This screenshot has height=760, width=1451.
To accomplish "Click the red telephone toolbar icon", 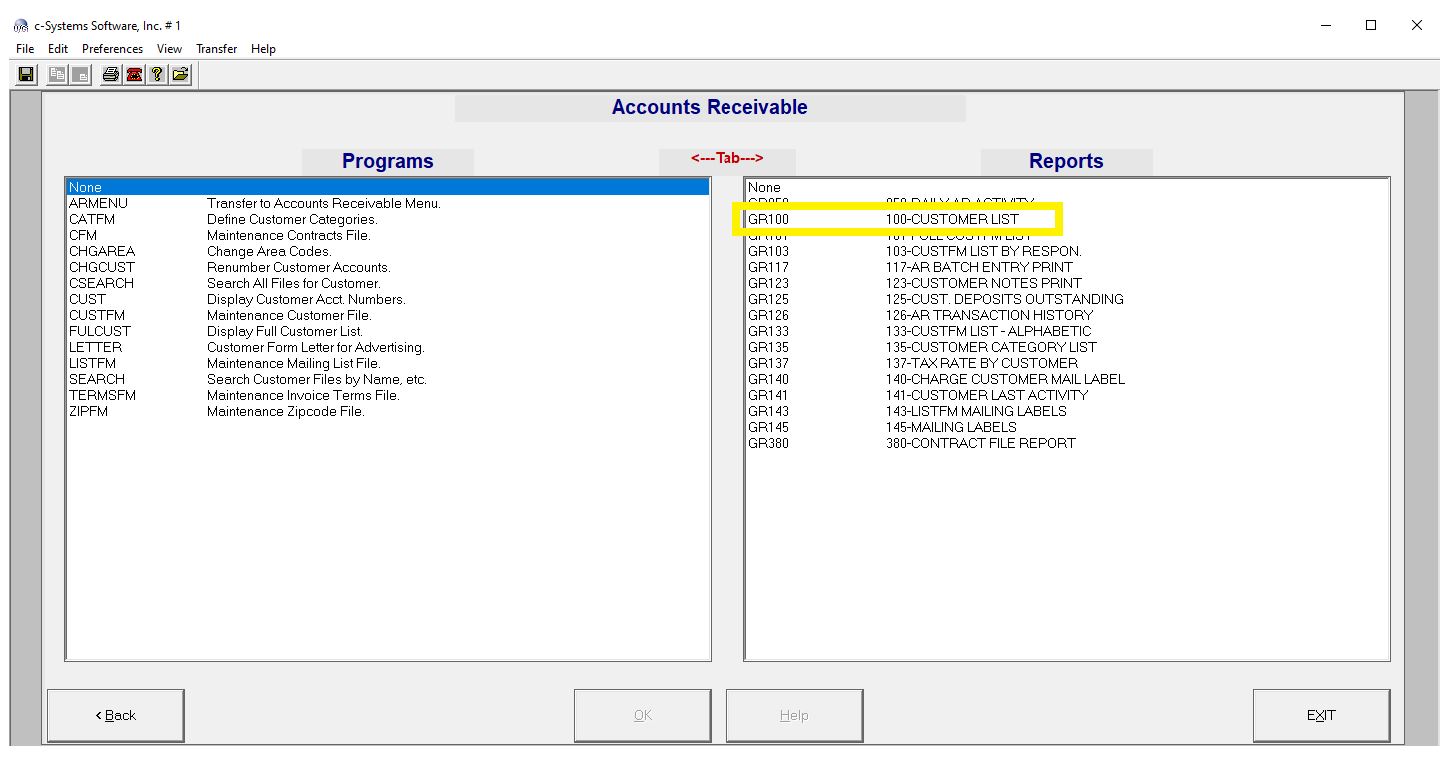I will coord(134,75).
